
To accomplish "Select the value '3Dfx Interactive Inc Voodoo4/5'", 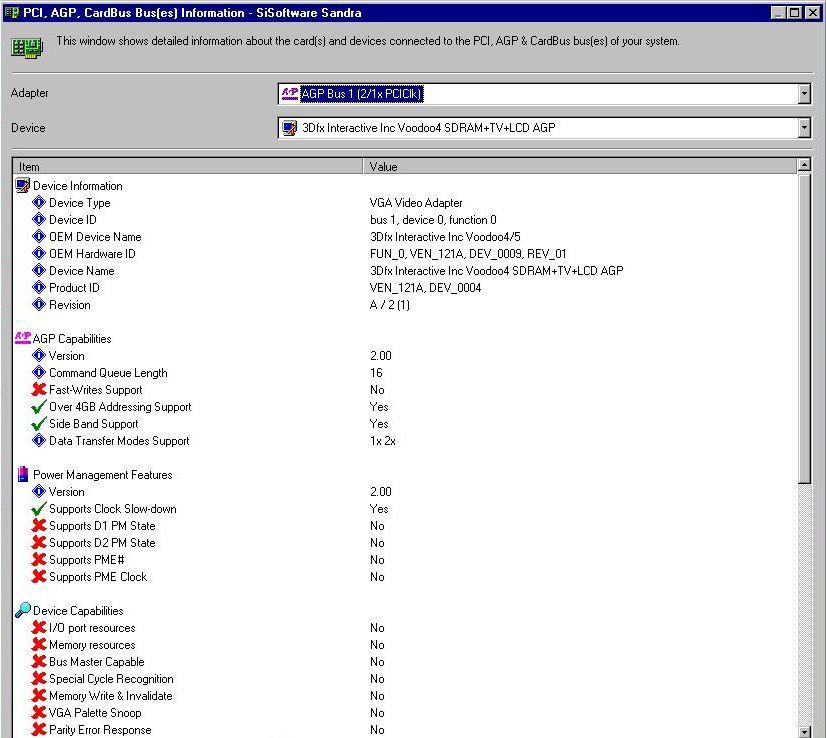I will [x=445, y=237].
